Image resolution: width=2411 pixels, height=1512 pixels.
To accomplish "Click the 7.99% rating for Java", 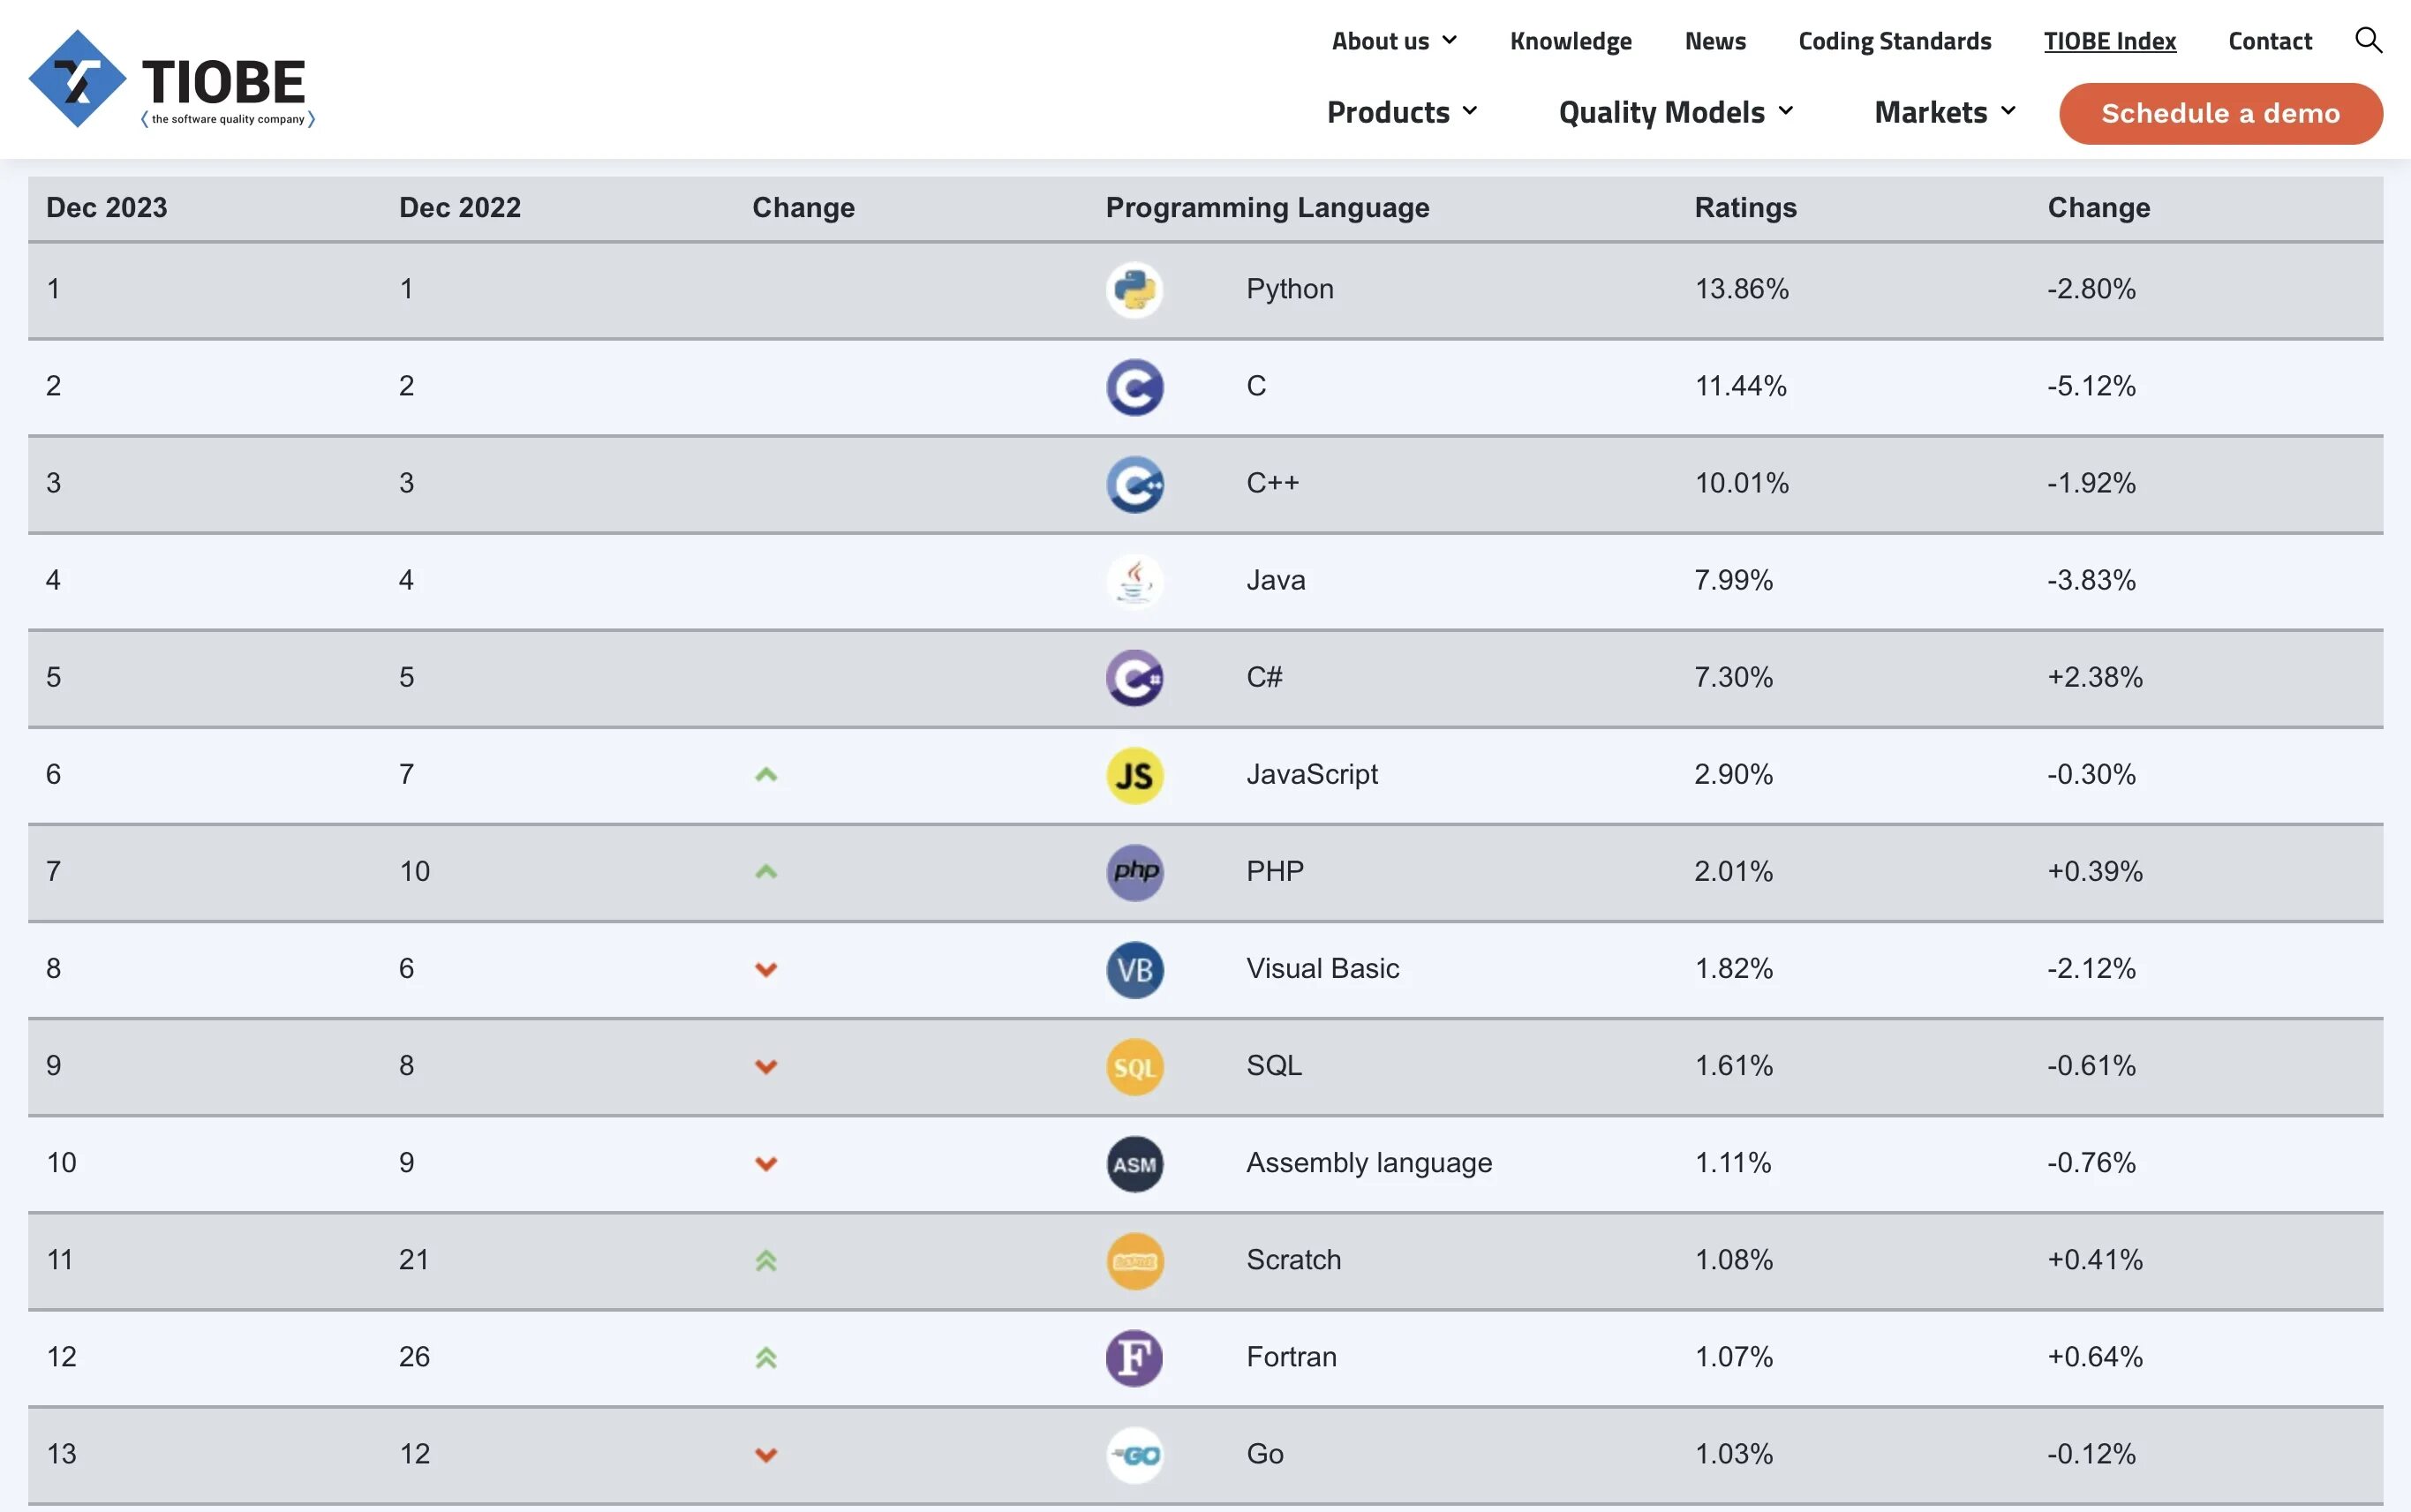I will [x=1733, y=580].
